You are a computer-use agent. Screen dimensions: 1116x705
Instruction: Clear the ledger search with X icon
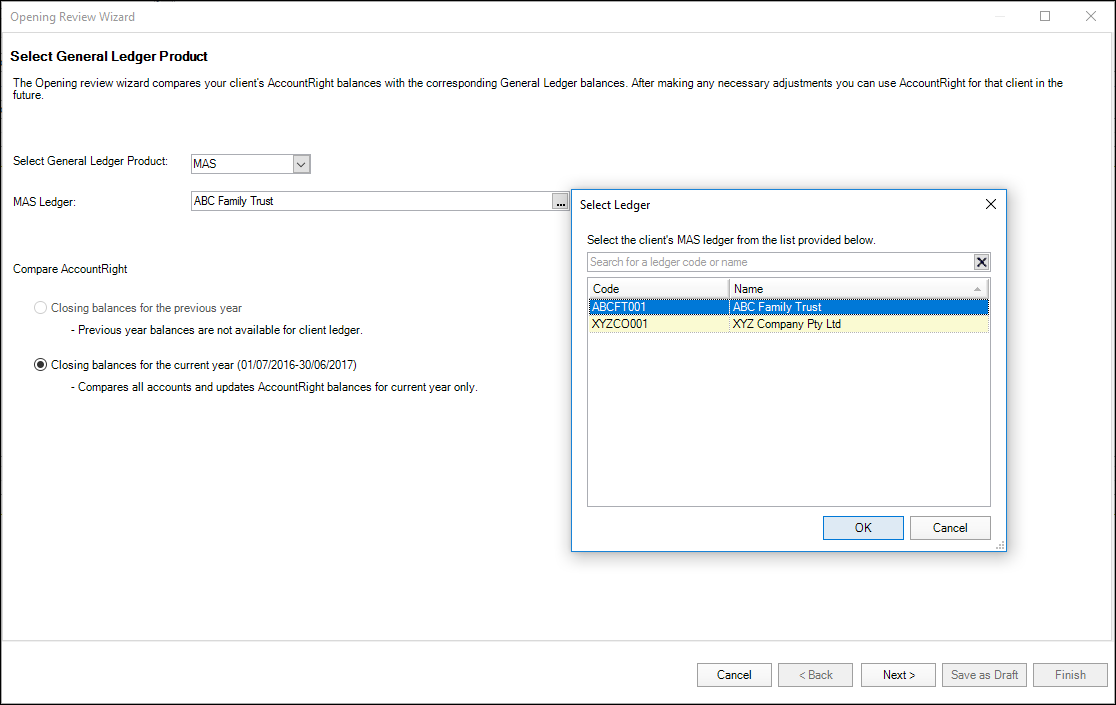pyautogui.click(x=981, y=262)
